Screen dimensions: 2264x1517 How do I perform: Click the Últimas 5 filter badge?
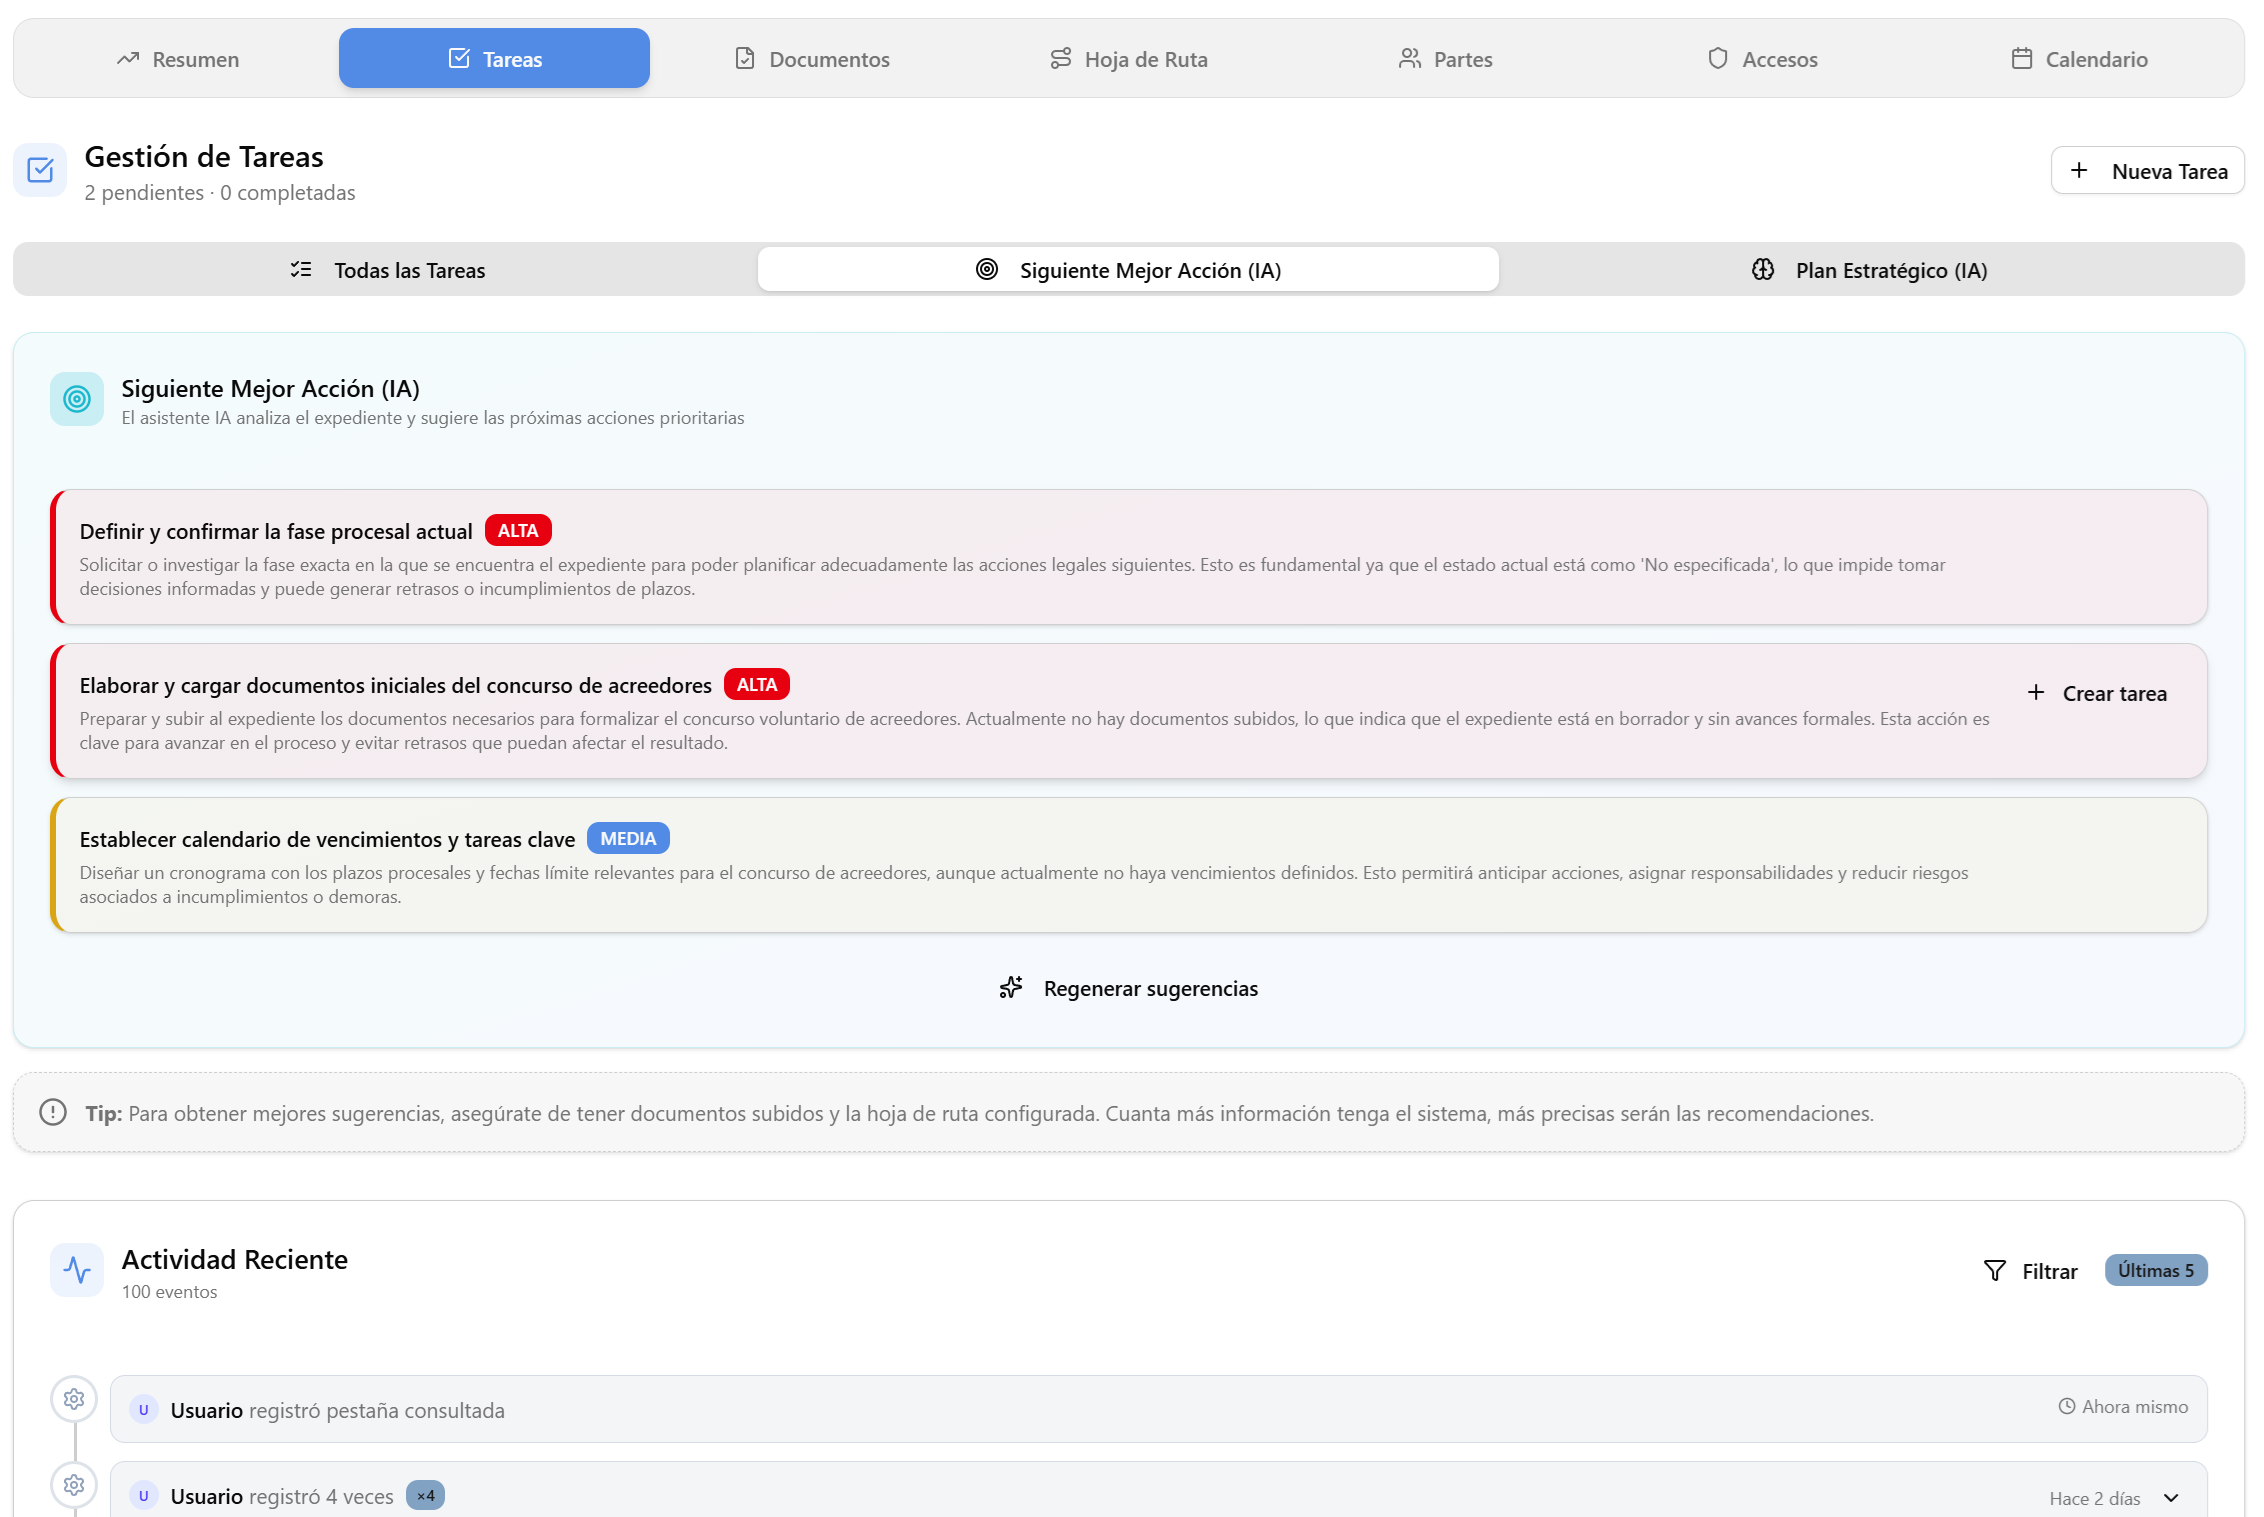pos(2156,1270)
